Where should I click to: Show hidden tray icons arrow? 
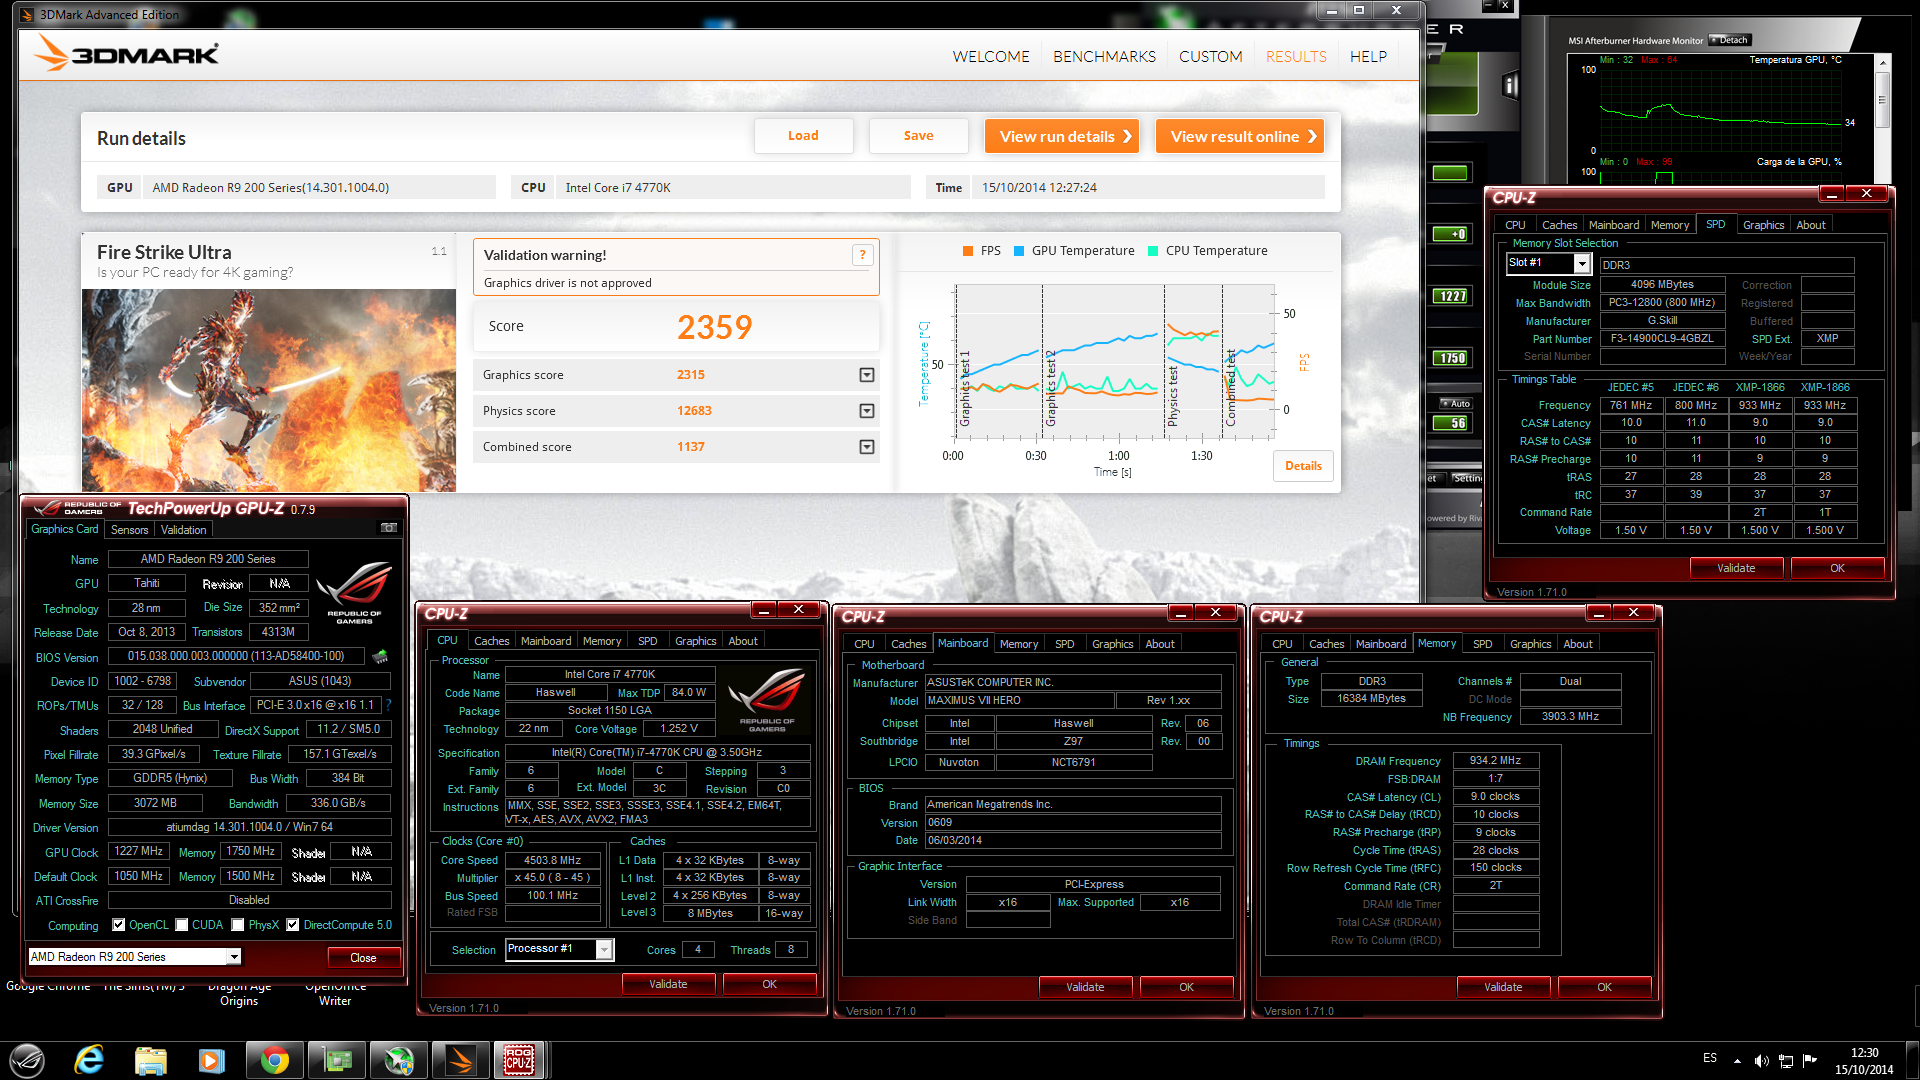point(1737,1060)
